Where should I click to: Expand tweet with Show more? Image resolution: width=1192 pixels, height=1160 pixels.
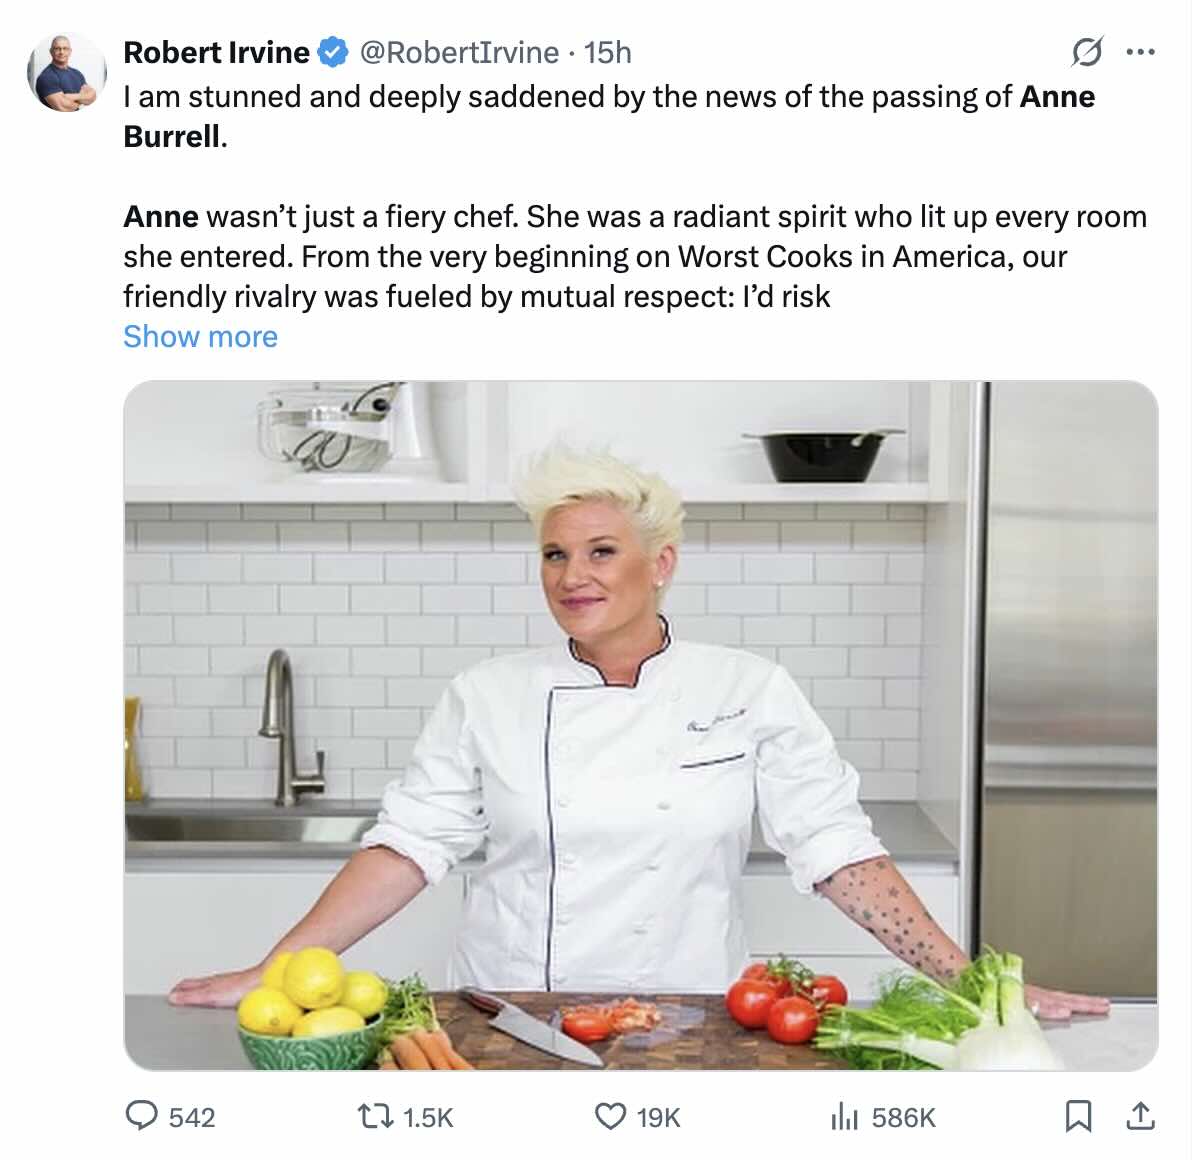click(x=201, y=336)
